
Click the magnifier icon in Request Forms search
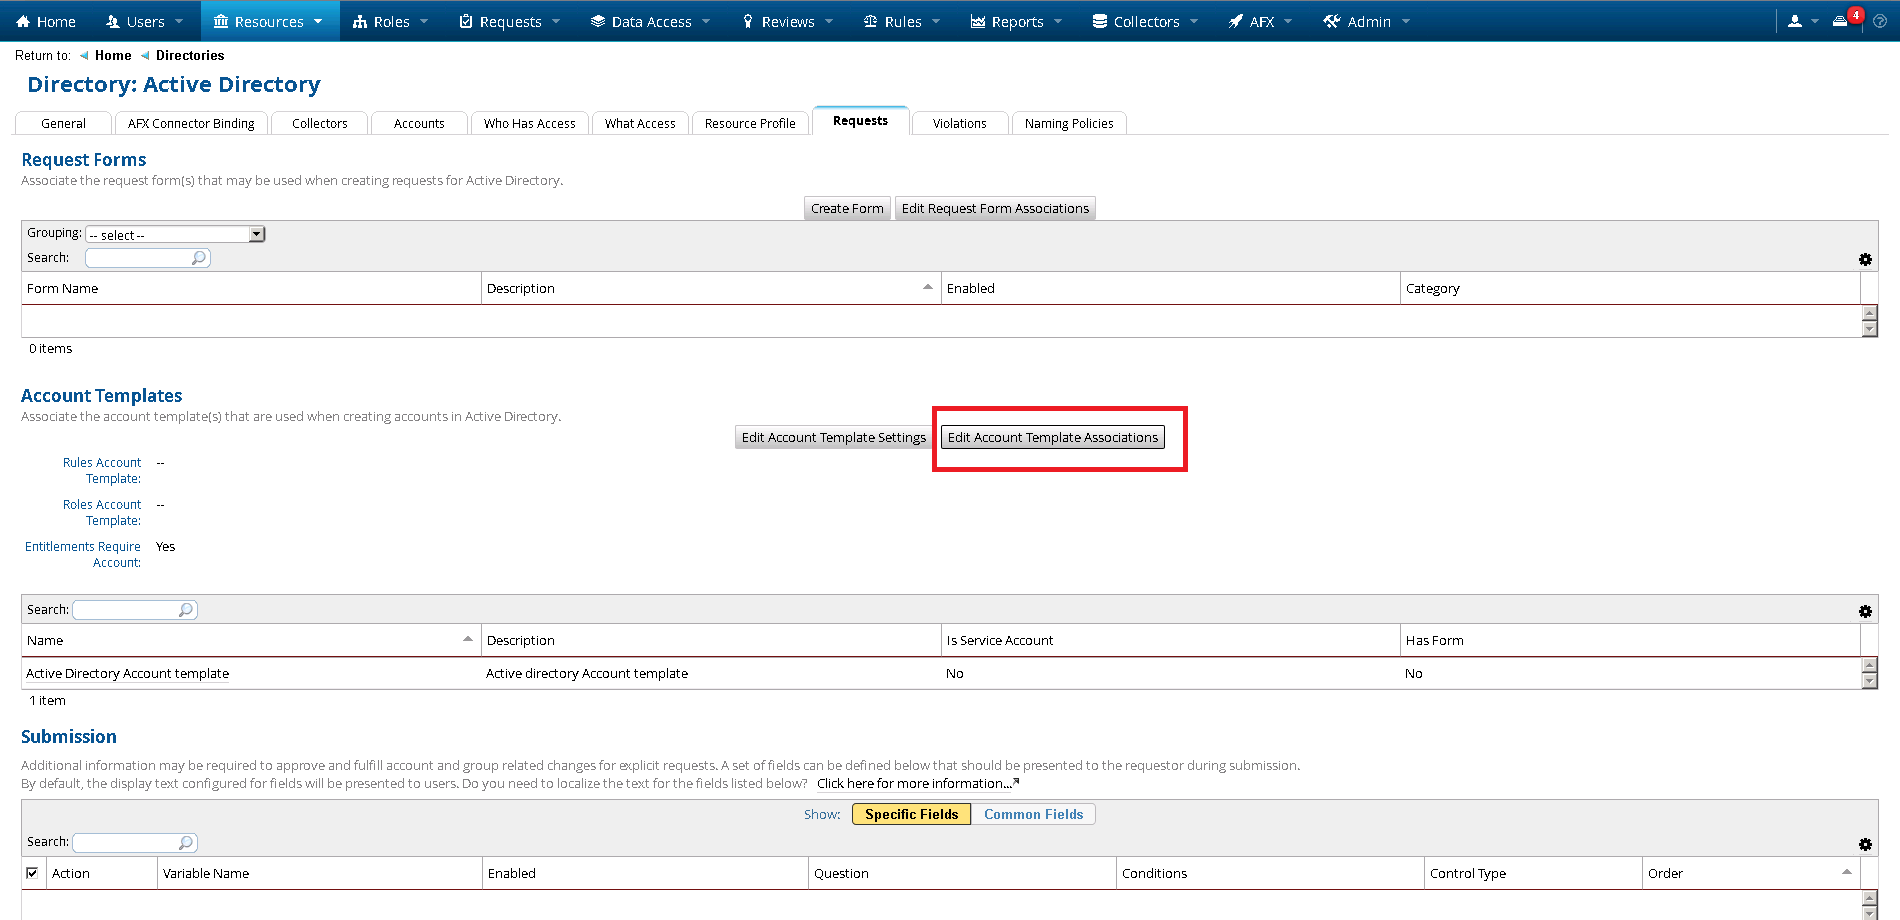tap(198, 258)
